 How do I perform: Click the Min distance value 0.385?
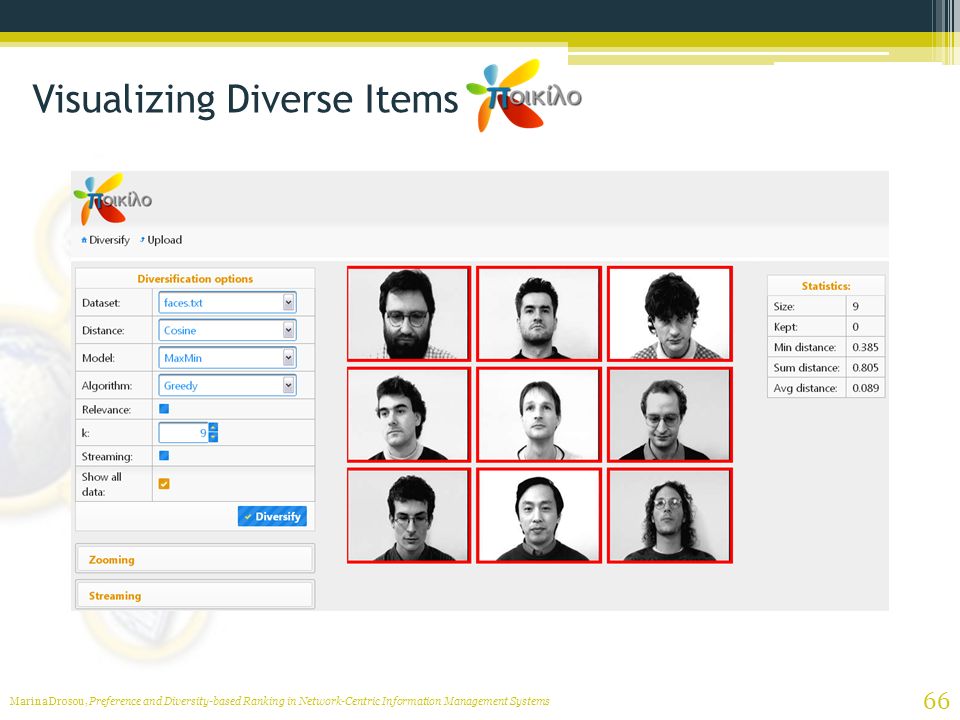click(865, 347)
